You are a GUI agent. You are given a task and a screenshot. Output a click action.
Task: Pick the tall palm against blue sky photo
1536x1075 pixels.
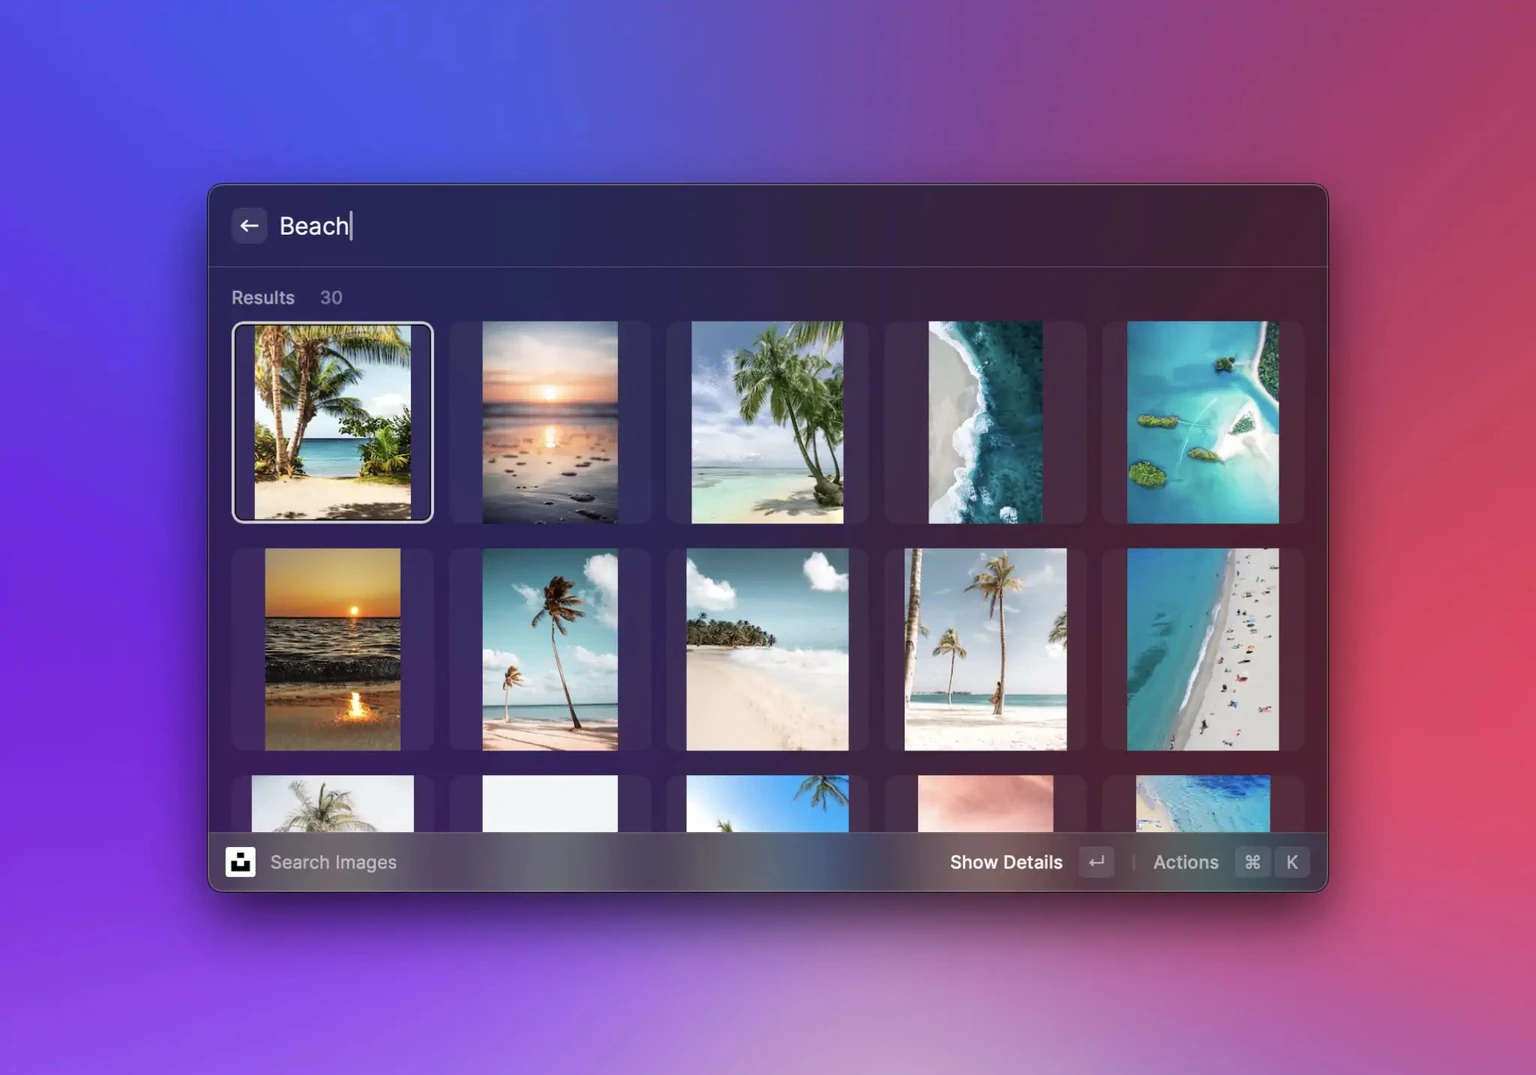coord(550,649)
